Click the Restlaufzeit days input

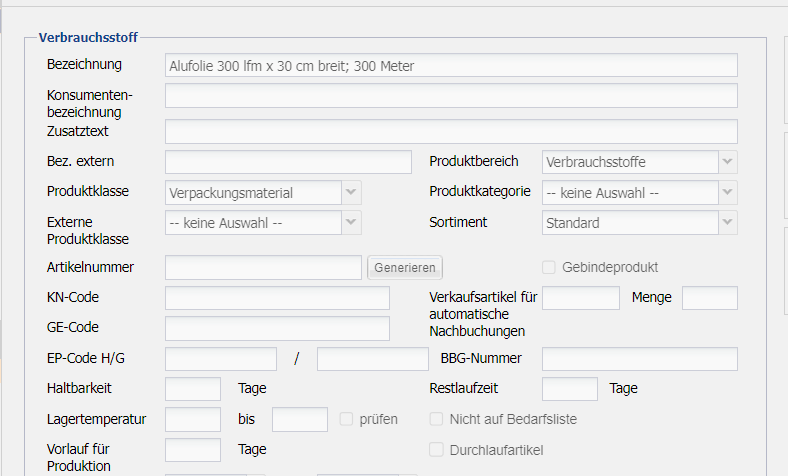click(x=569, y=389)
